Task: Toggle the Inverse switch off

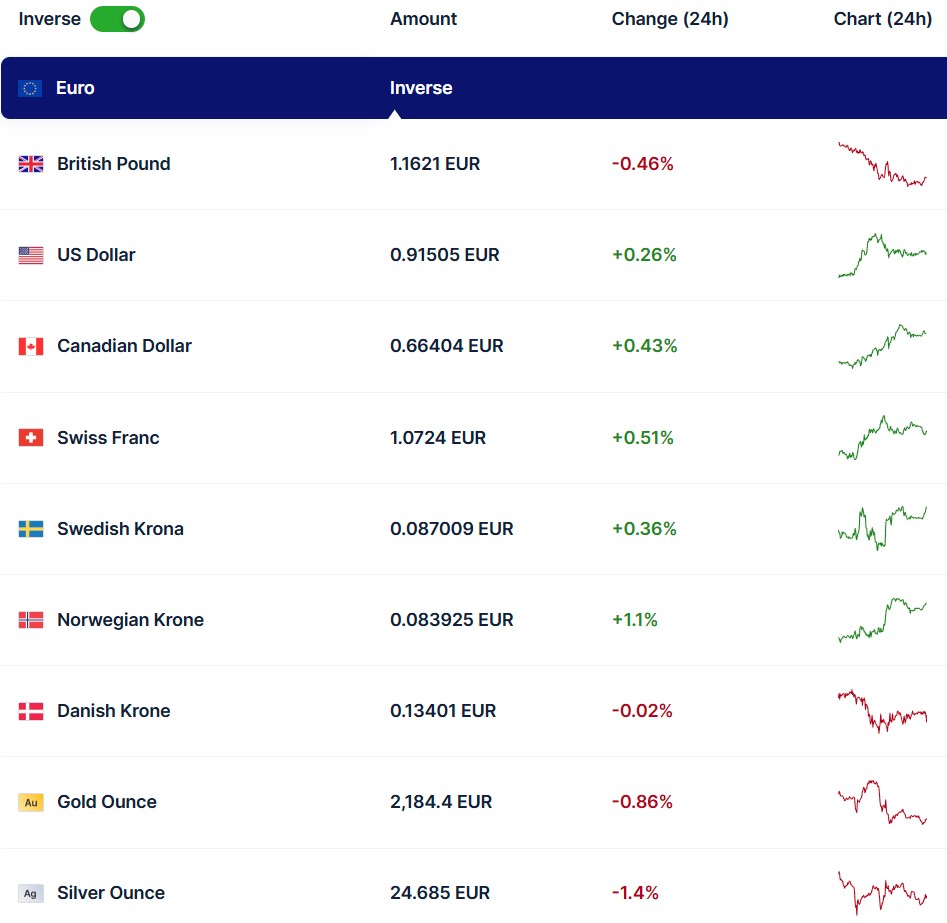Action: click(117, 19)
